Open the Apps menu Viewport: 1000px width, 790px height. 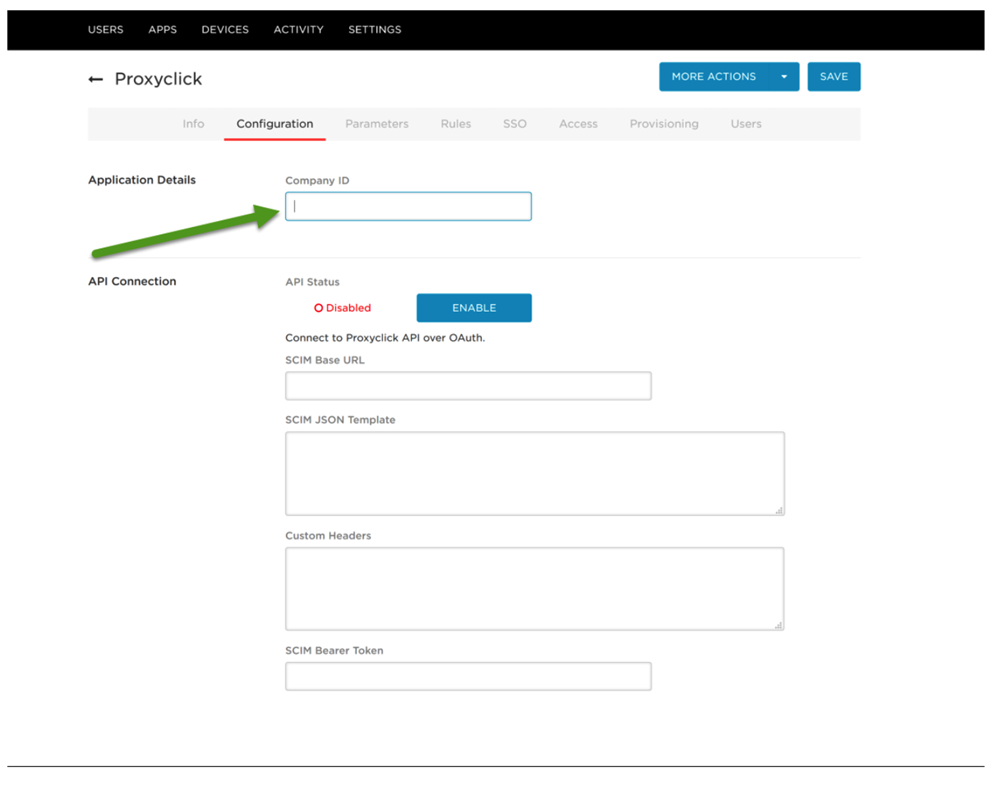tap(163, 29)
